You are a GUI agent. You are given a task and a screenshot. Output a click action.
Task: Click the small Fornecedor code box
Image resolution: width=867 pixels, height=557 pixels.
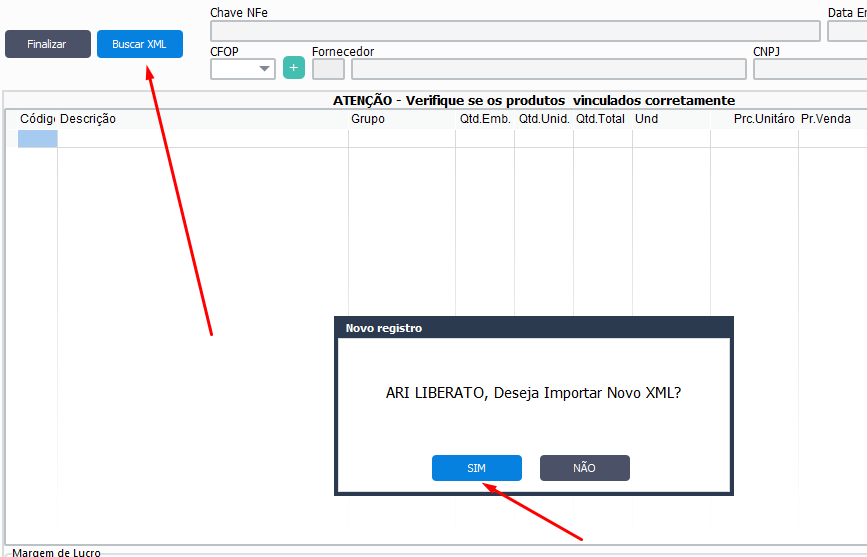(328, 70)
